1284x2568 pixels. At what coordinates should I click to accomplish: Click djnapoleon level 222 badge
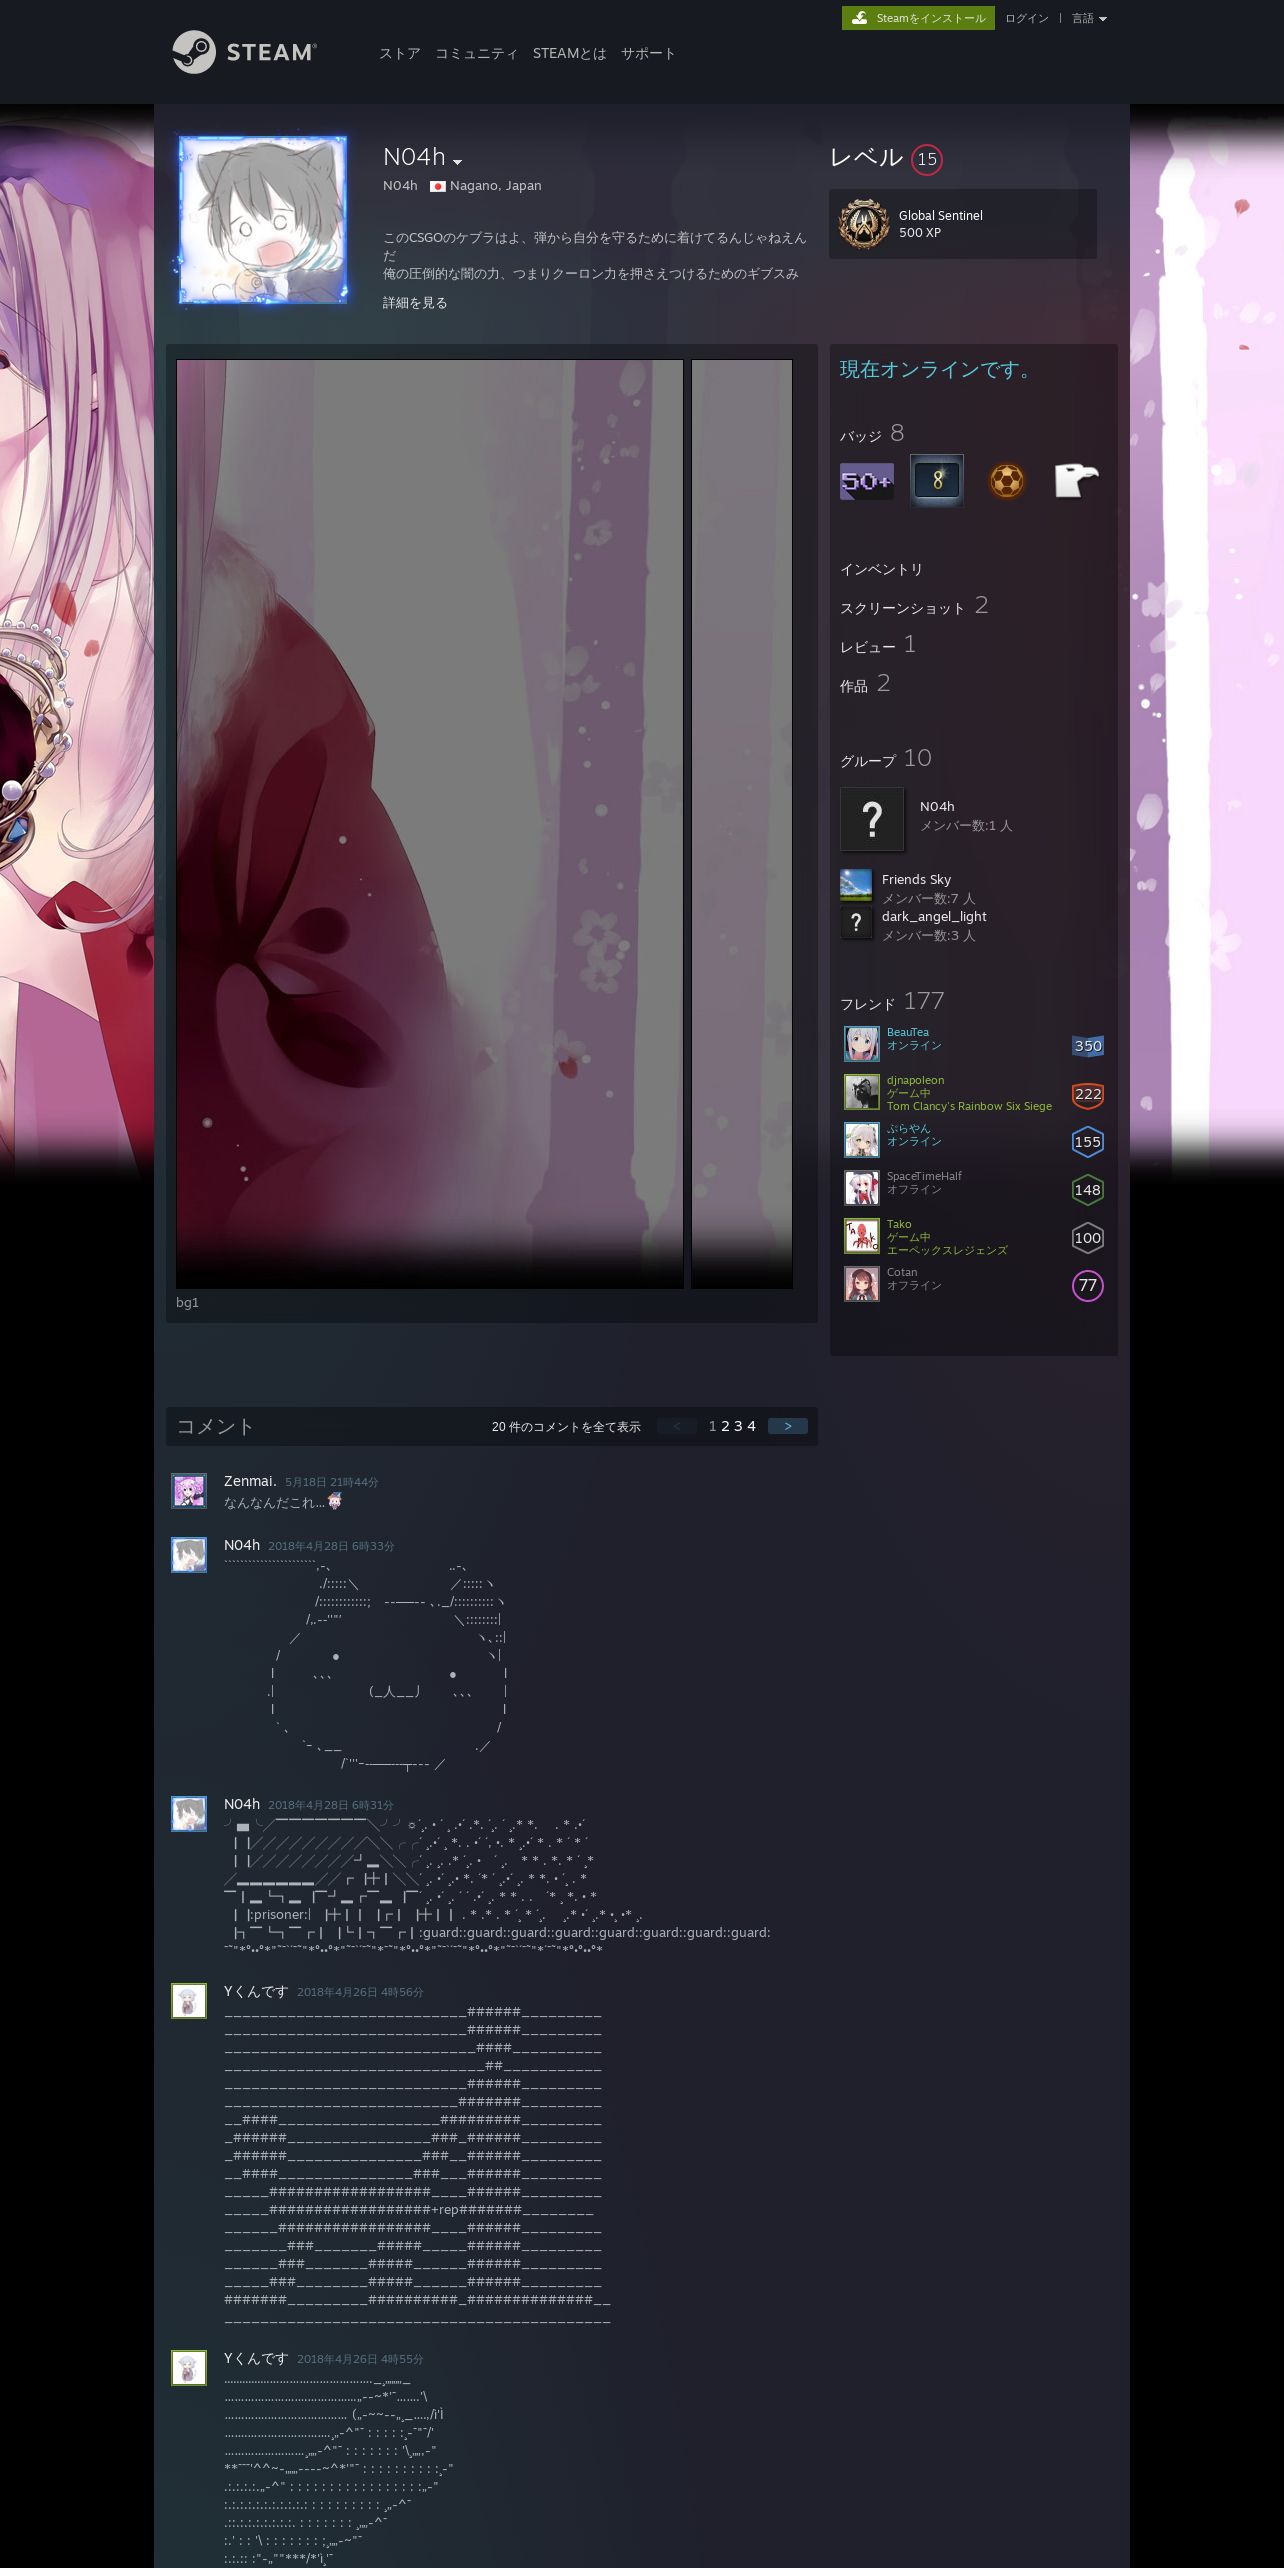(1088, 1094)
